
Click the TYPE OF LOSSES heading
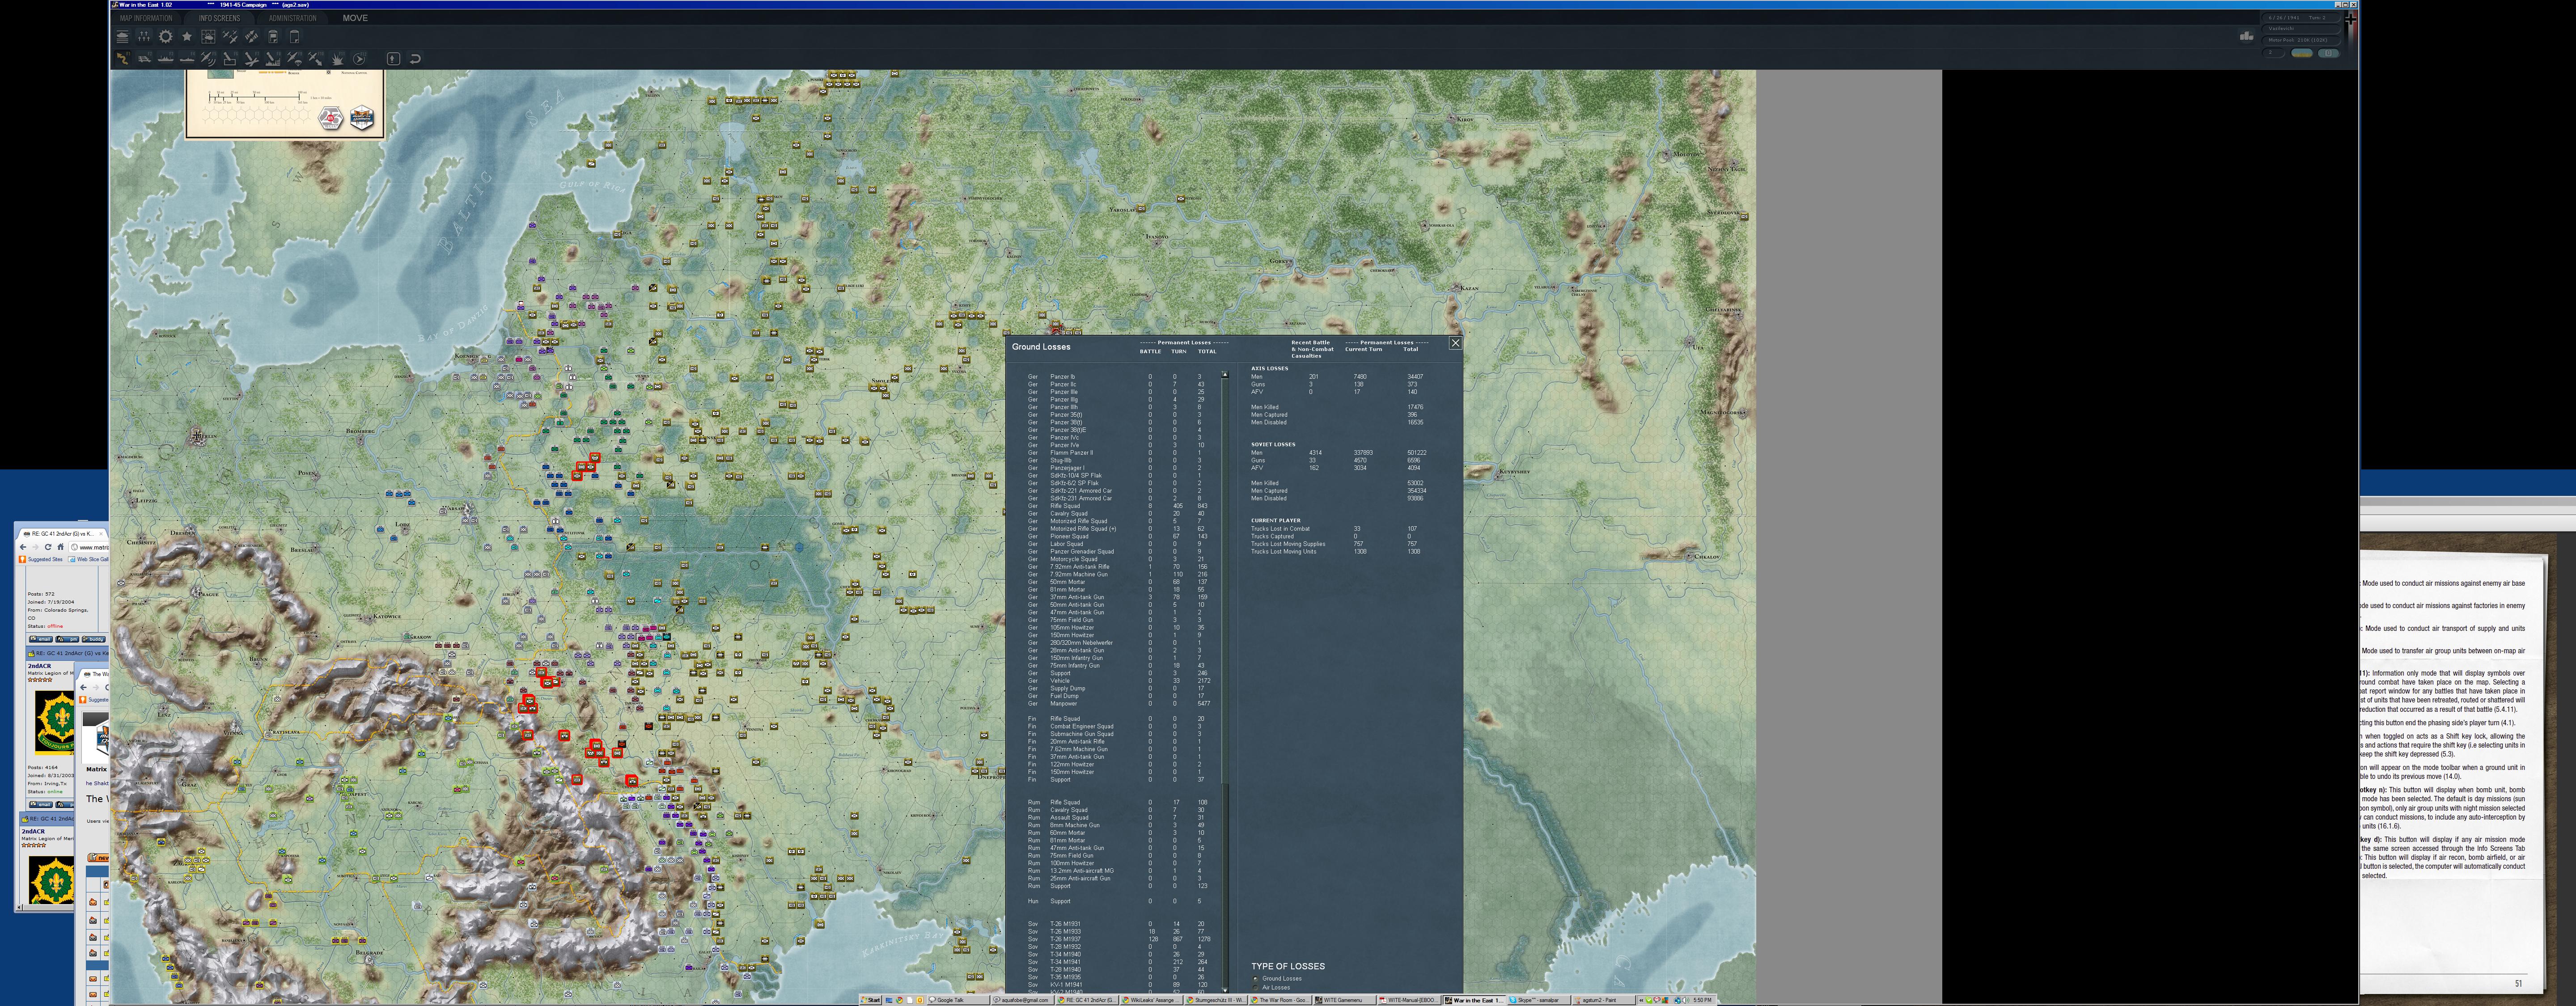click(x=1288, y=966)
